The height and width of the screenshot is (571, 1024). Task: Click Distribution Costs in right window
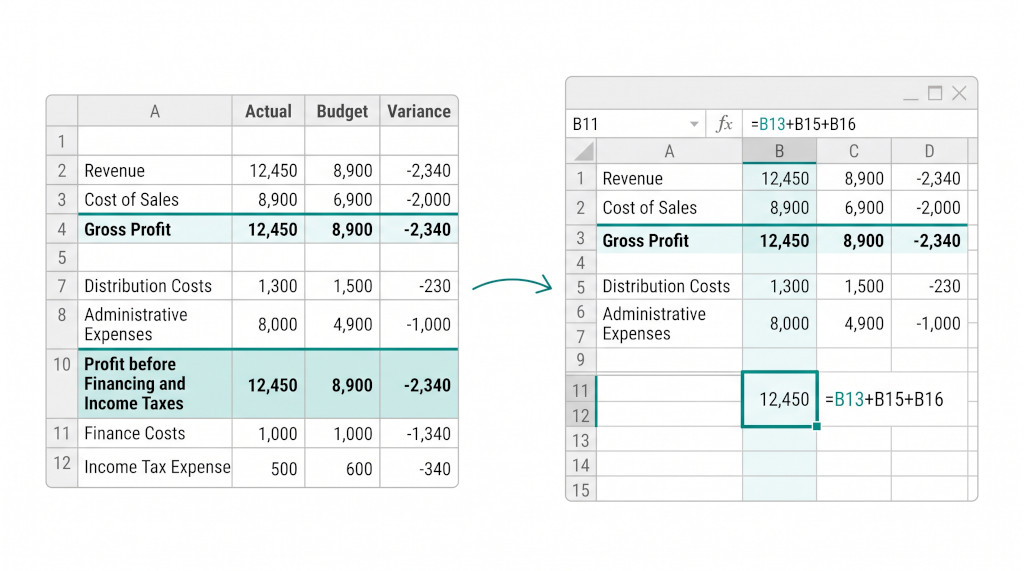[x=669, y=286]
